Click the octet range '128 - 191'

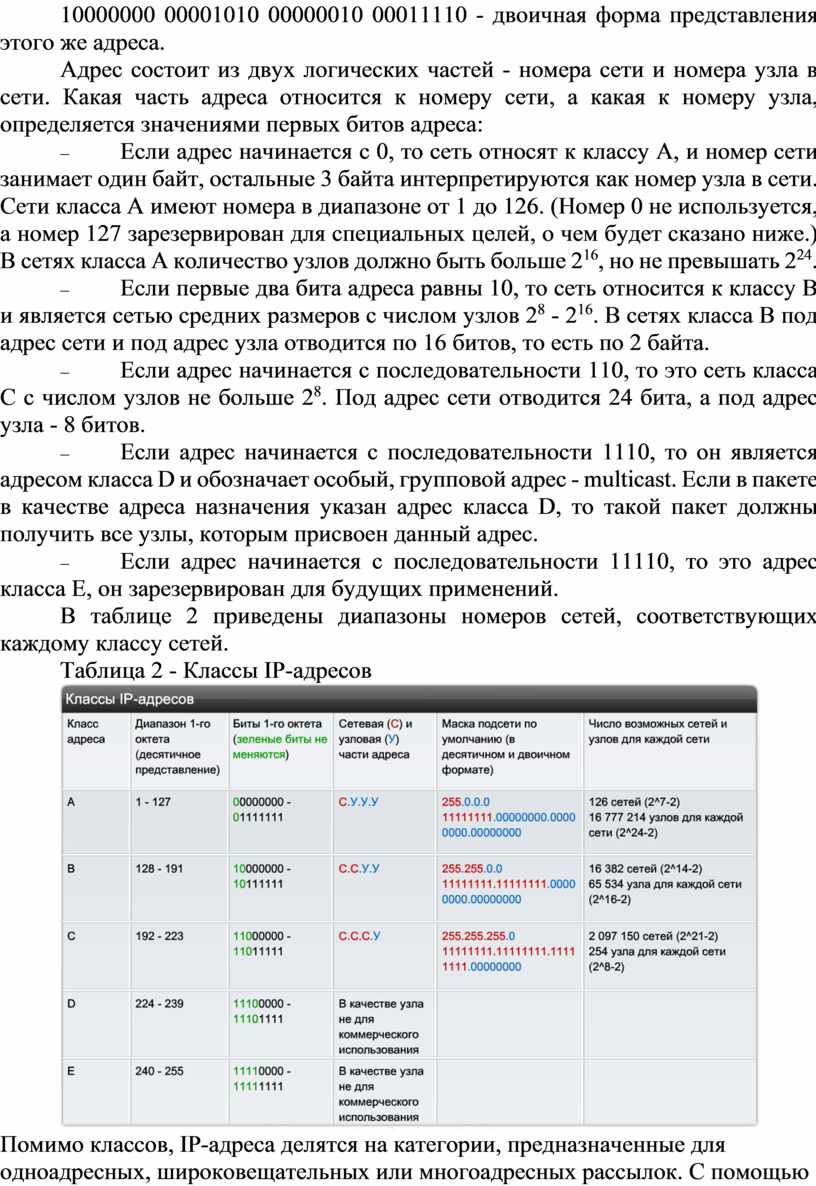click(159, 869)
